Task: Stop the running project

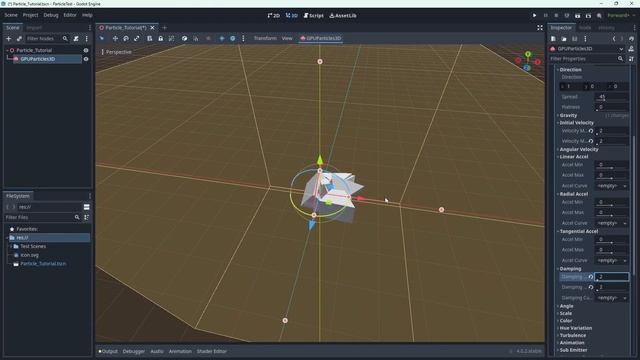Action: pos(556,16)
